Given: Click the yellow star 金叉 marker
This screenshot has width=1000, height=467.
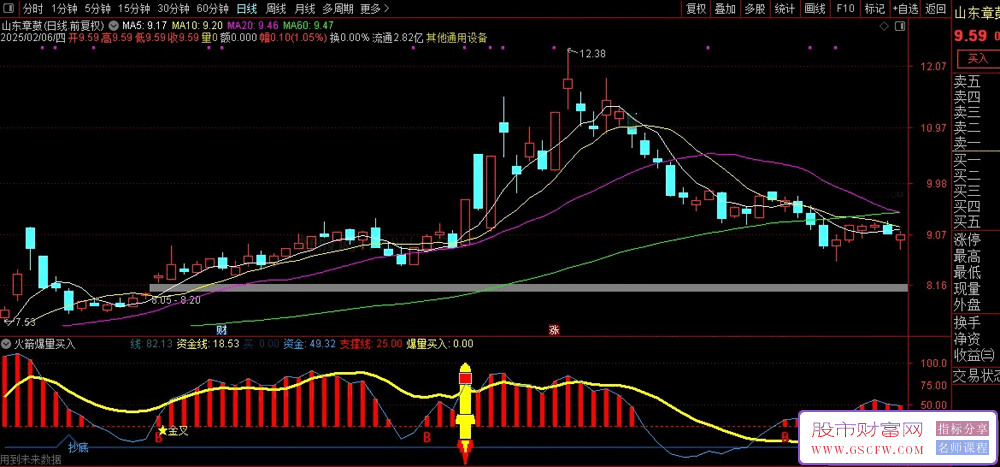Looking at the screenshot, I should 161,430.
